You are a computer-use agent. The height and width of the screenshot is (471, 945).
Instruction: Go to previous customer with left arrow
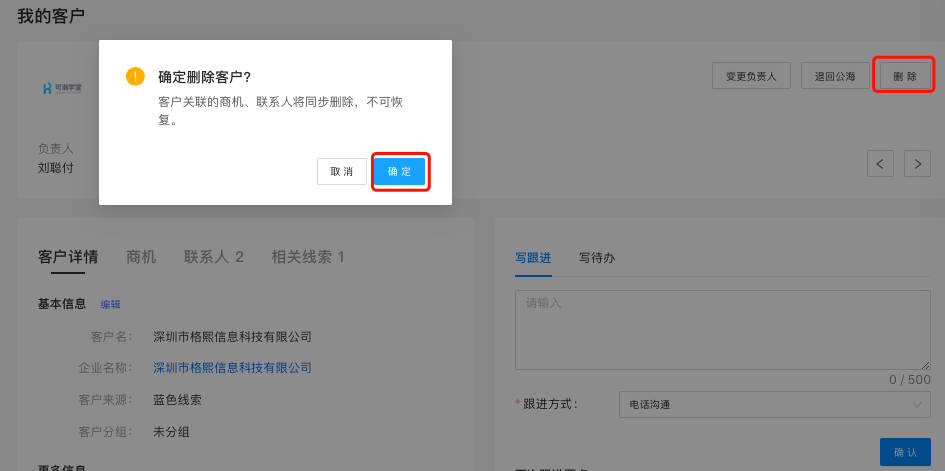[x=880, y=163]
